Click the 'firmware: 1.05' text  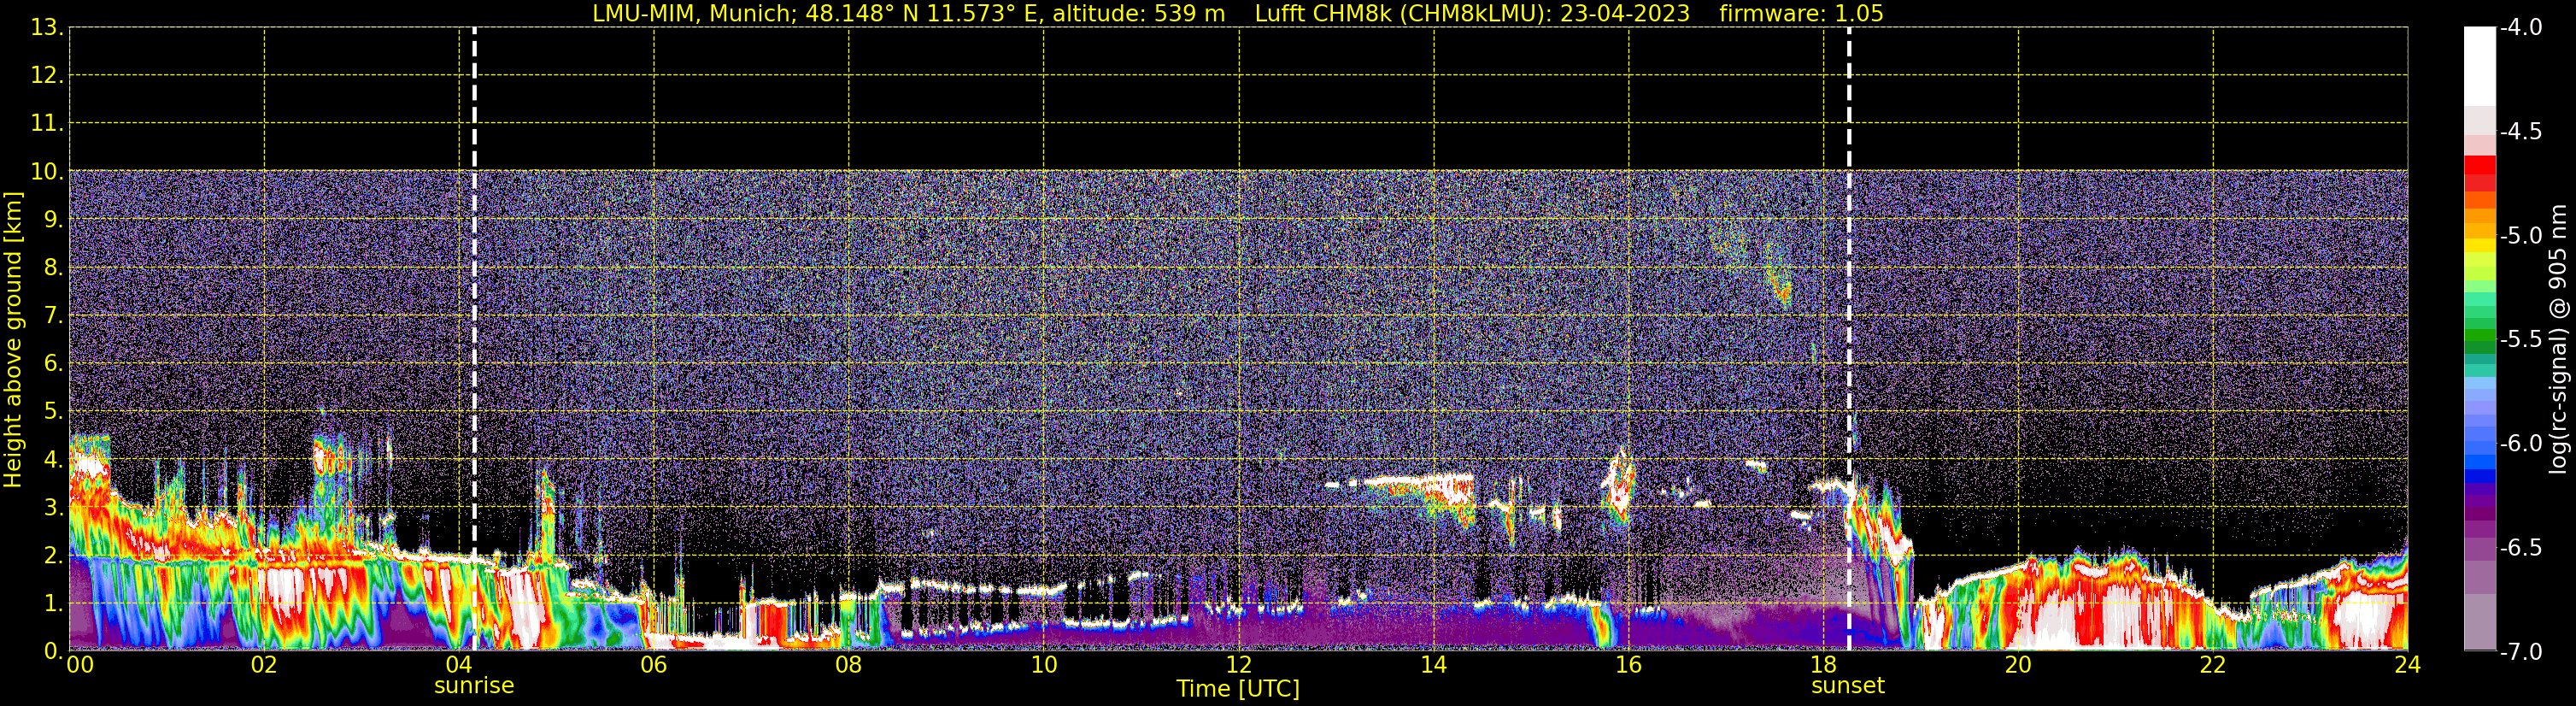(1801, 13)
